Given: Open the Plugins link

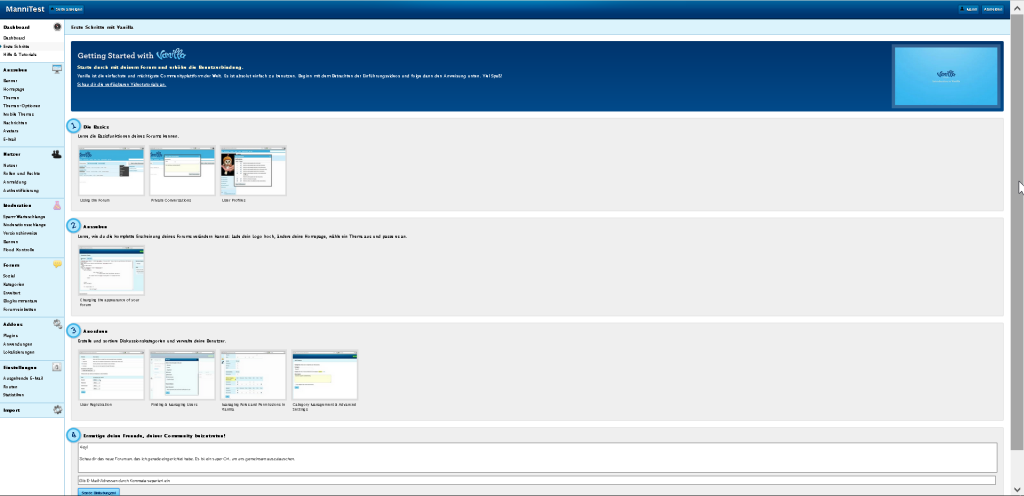Looking at the screenshot, I should [10, 335].
